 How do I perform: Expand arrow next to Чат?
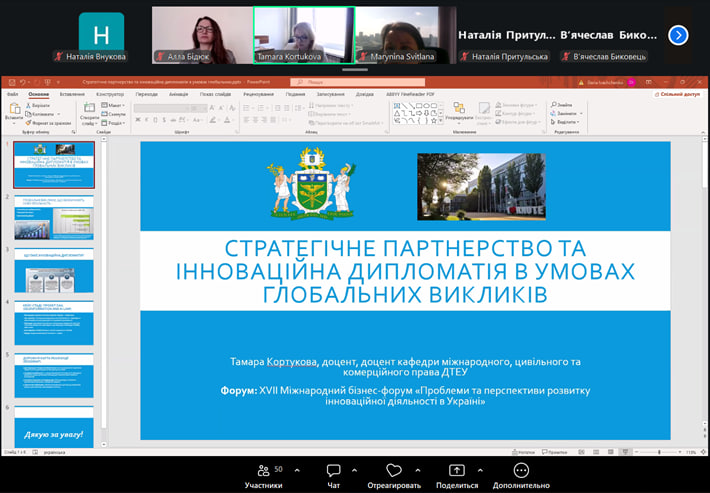pyautogui.click(x=354, y=470)
